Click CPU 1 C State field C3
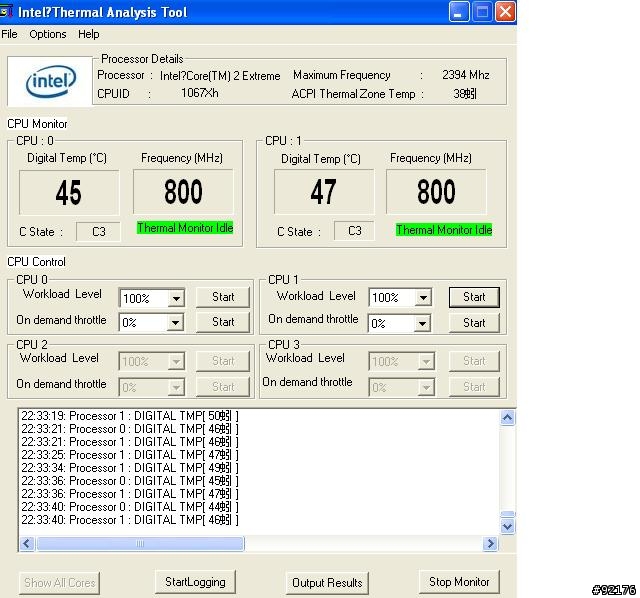Viewport: 640px width, 598px height. 354,231
